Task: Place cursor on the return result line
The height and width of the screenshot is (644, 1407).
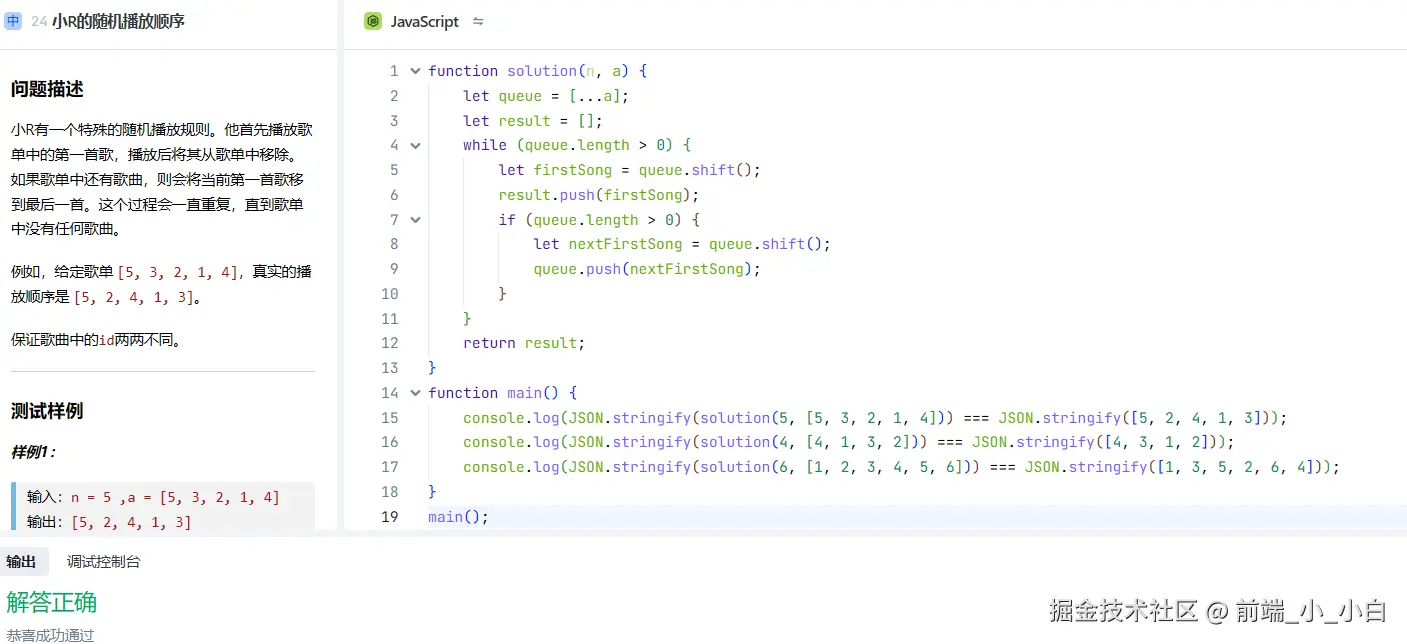Action: coord(523,343)
